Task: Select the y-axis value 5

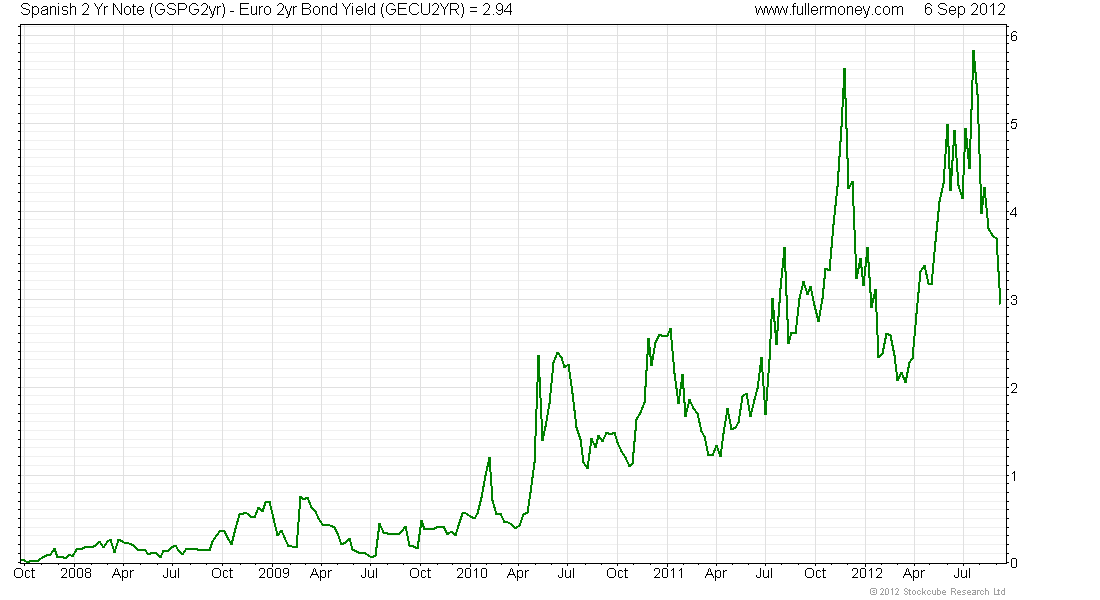Action: pyautogui.click(x=1014, y=124)
